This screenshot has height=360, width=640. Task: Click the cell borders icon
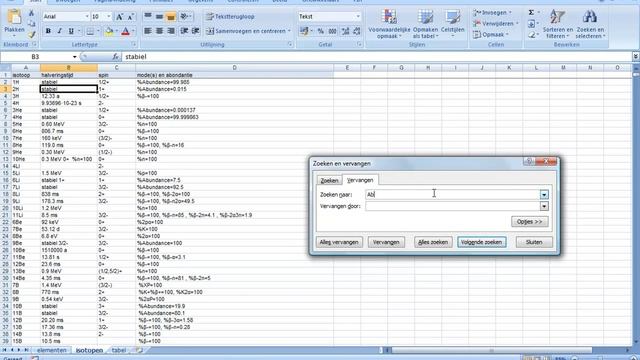pyautogui.click(x=90, y=31)
